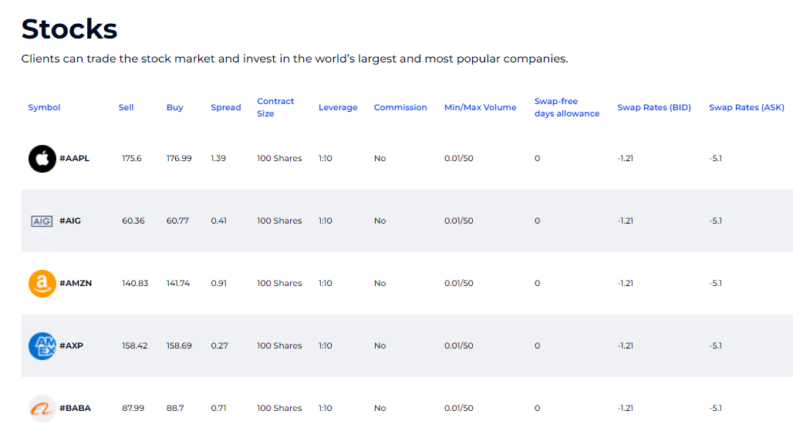The image size is (793, 431).
Task: Click the AIG logo icon
Action: click(x=42, y=221)
